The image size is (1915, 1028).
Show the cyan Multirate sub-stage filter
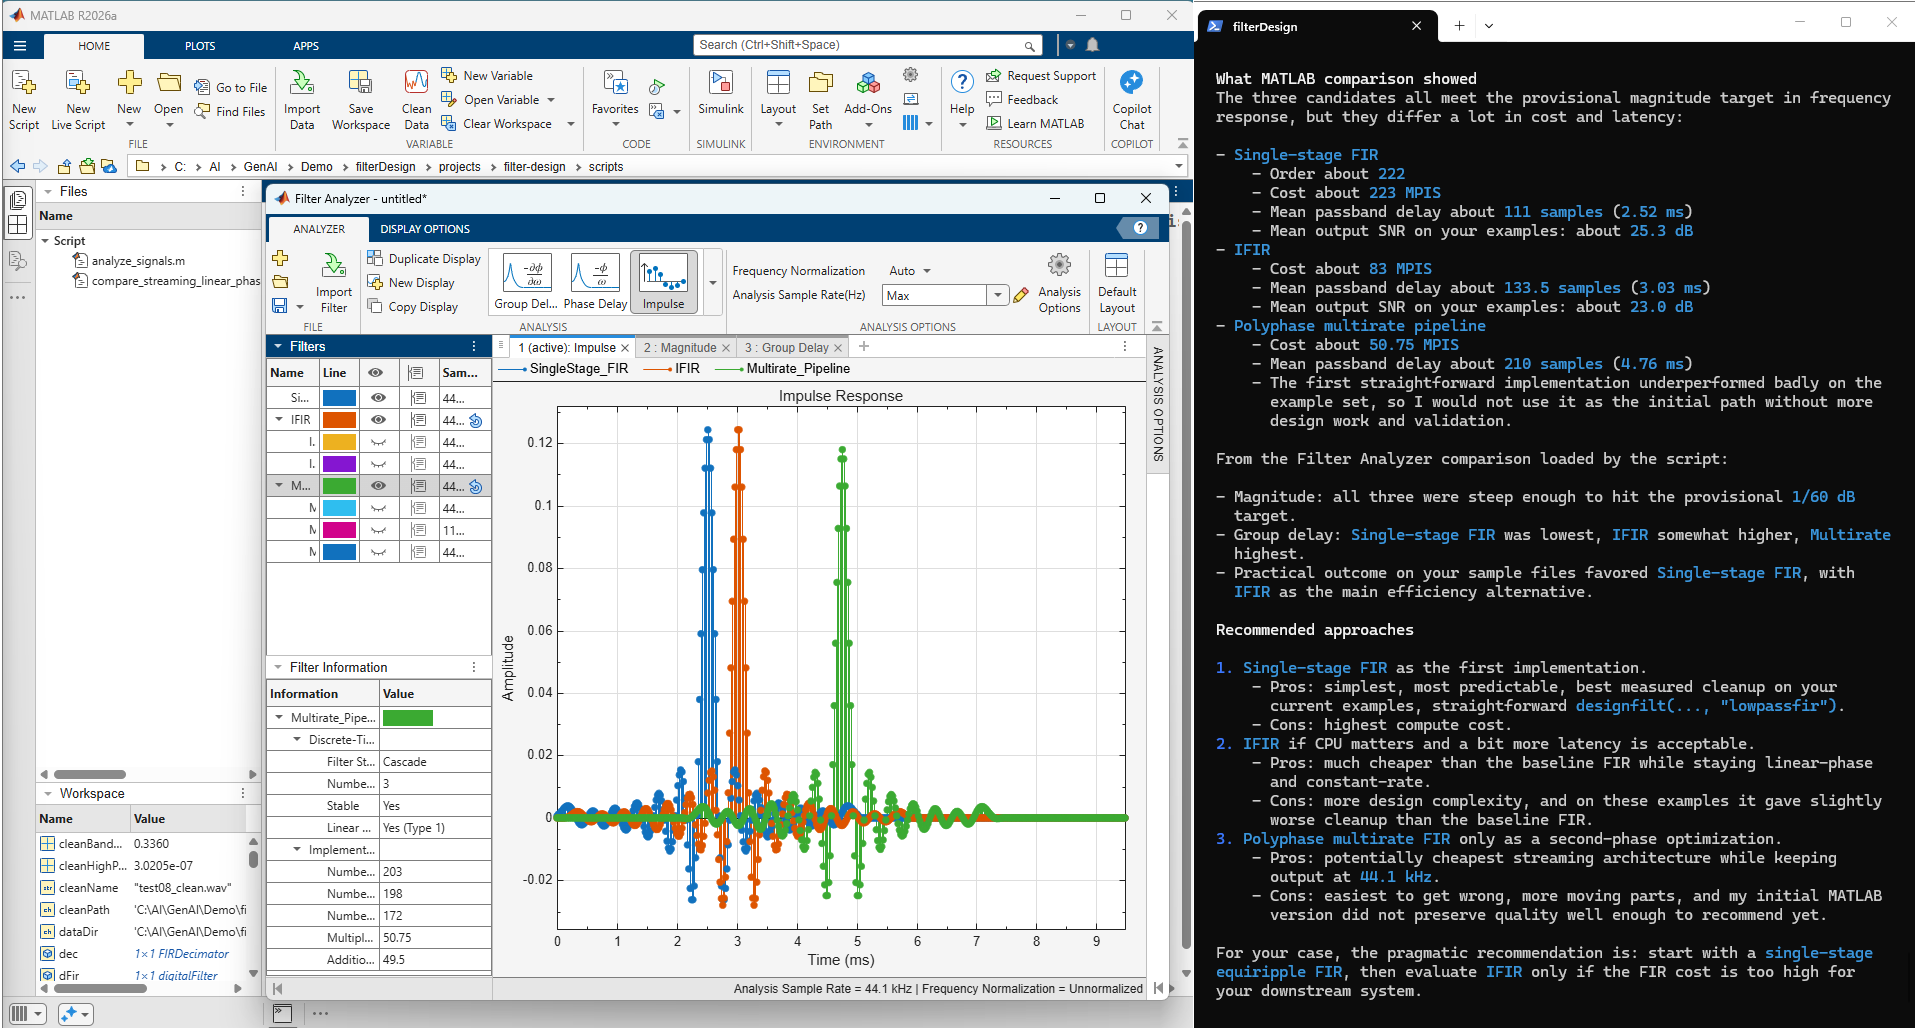point(378,508)
